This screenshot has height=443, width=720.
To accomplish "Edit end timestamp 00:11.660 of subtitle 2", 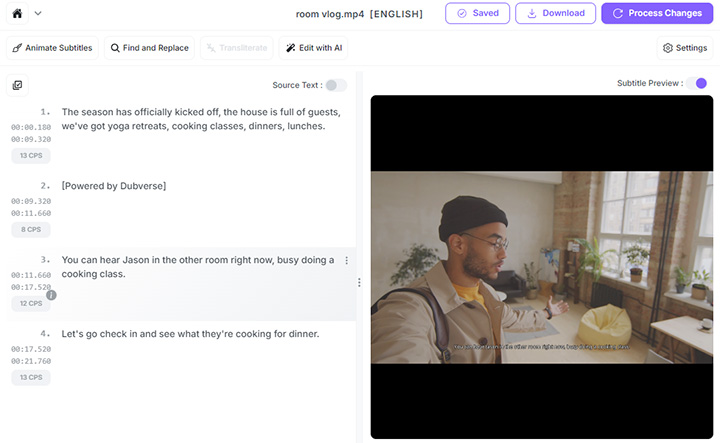I will (31, 213).
